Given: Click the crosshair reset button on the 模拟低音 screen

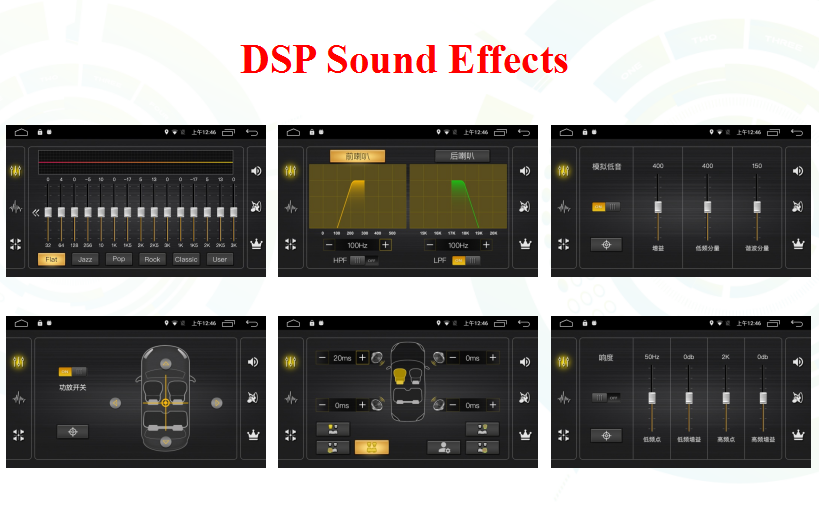Looking at the screenshot, I should tap(606, 244).
